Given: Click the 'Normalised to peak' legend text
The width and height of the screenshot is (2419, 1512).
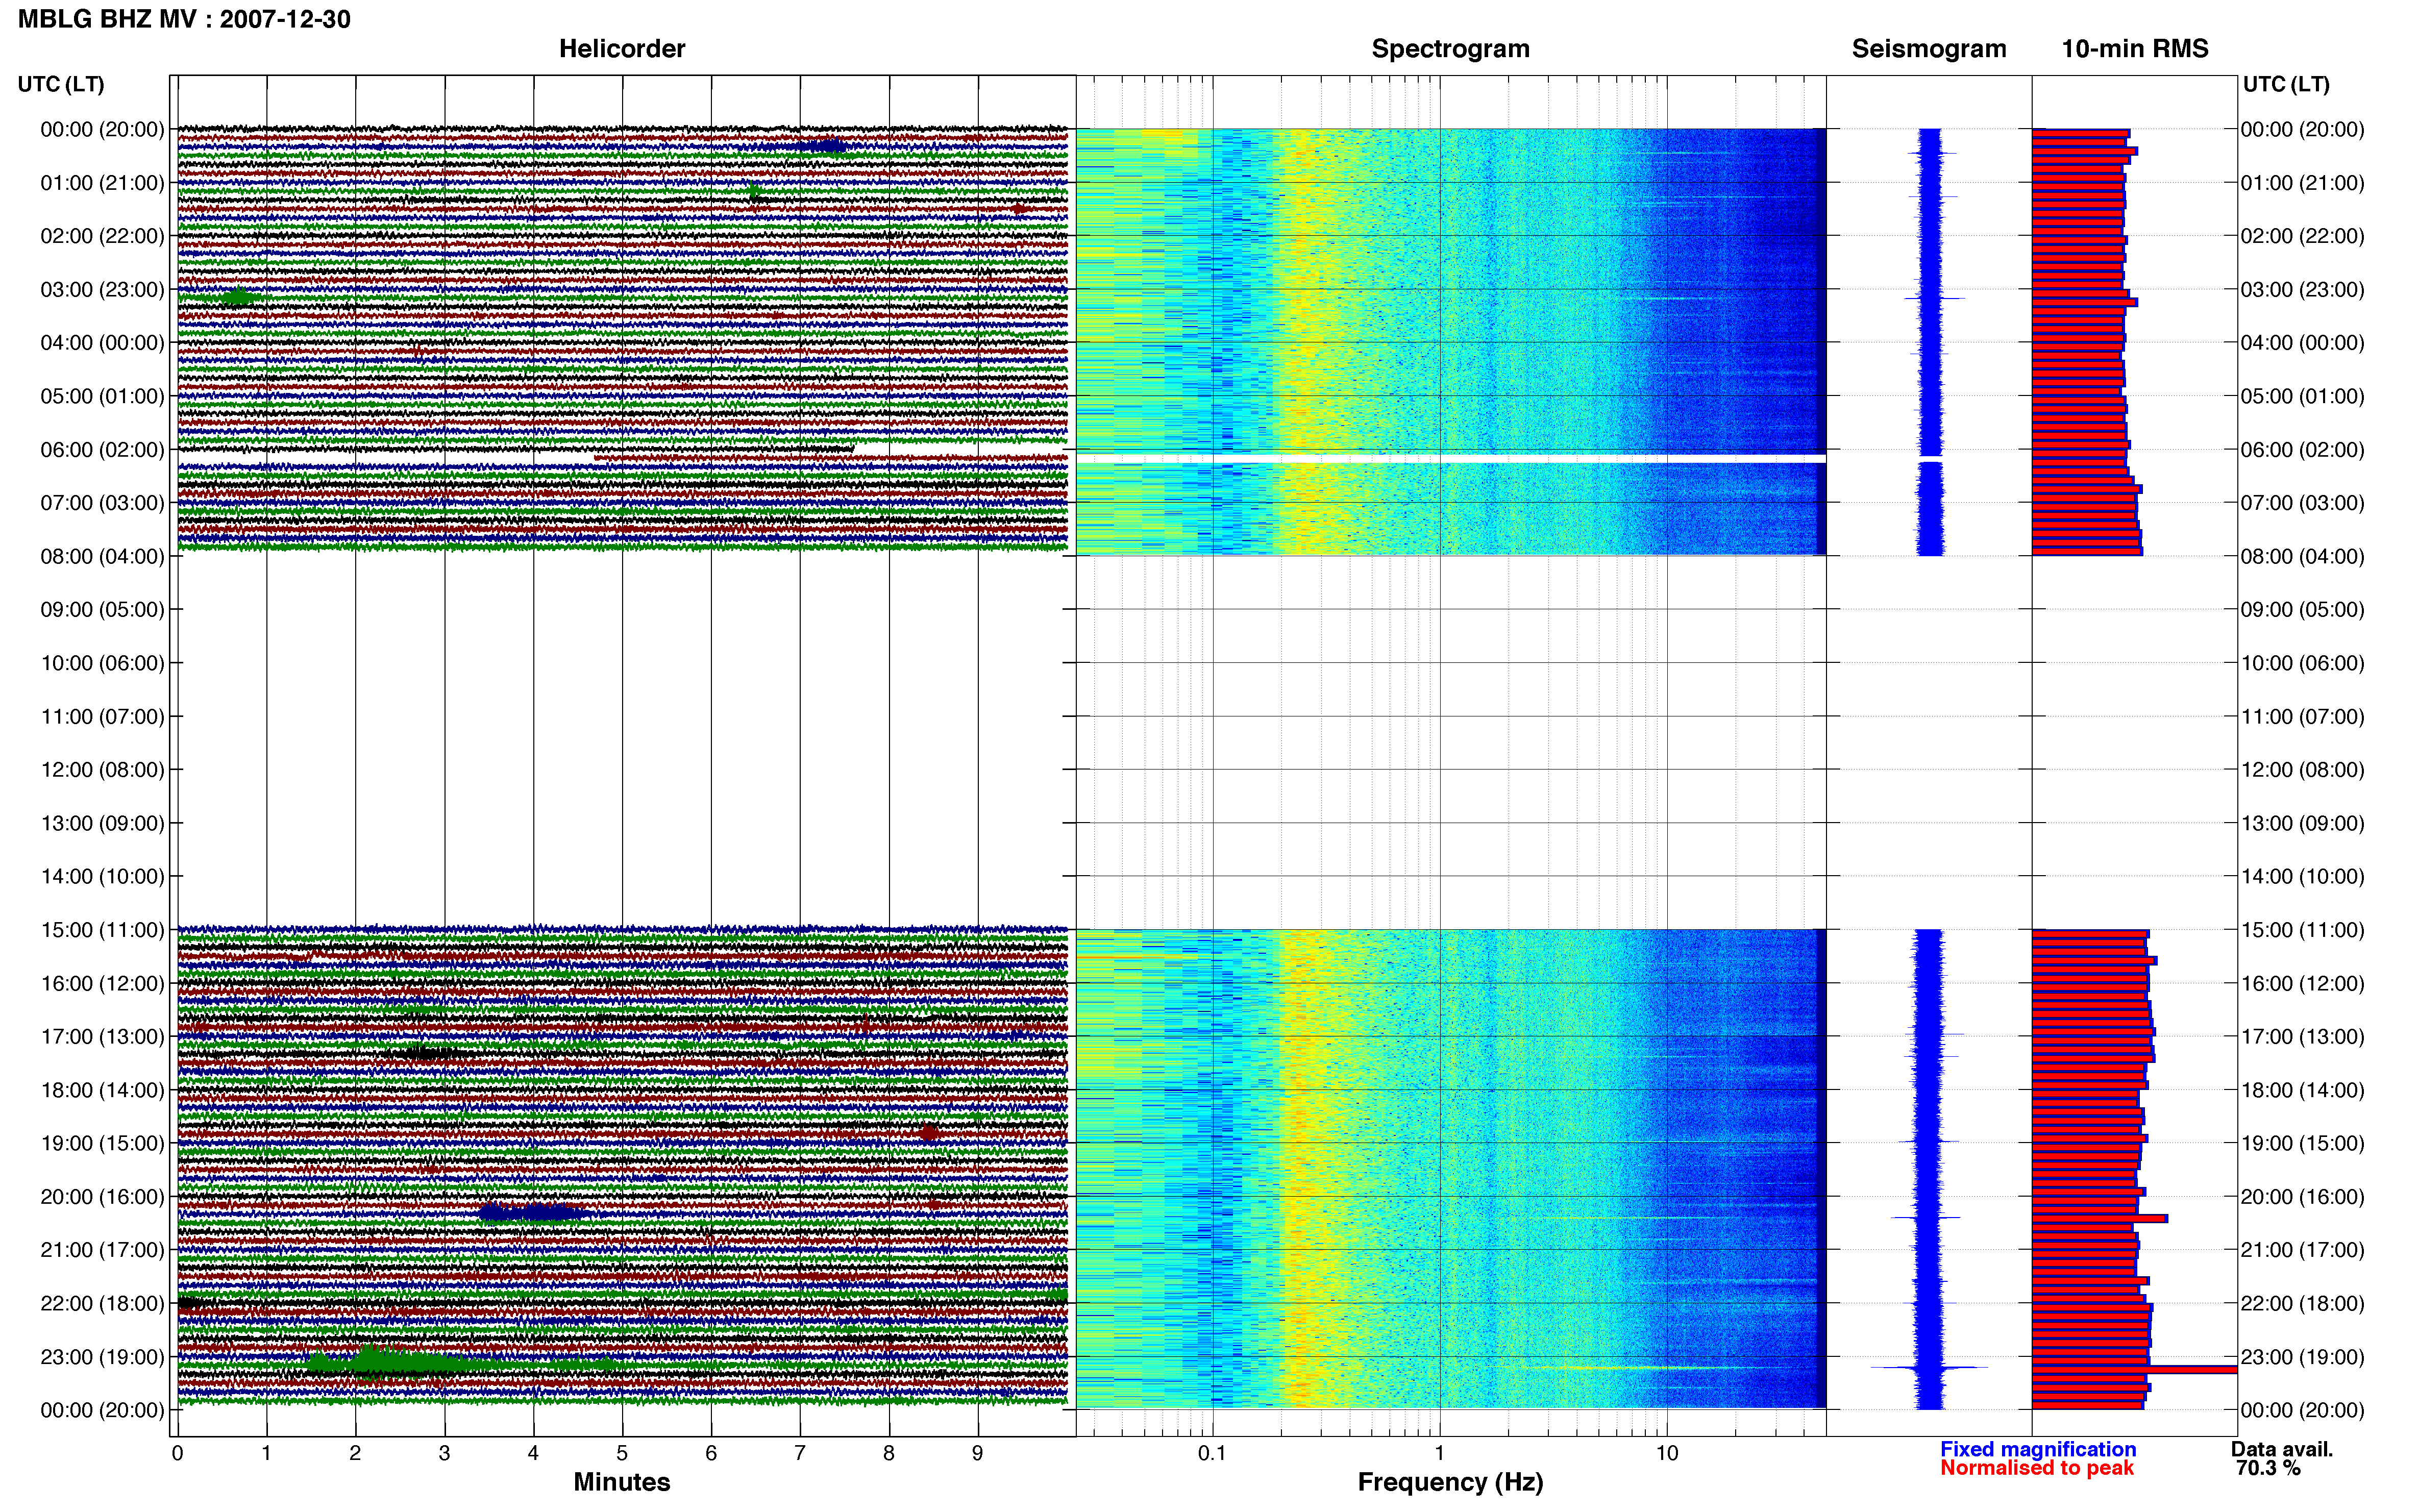Looking at the screenshot, I should (x=2037, y=1468).
